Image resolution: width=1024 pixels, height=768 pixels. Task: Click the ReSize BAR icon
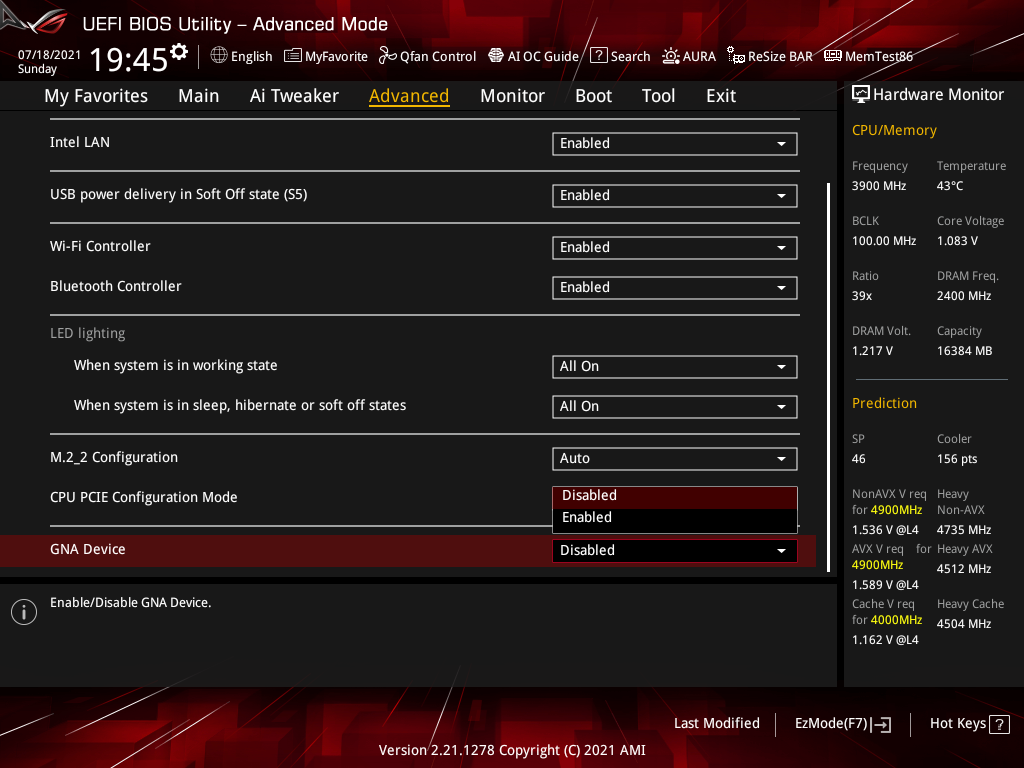(x=769, y=56)
